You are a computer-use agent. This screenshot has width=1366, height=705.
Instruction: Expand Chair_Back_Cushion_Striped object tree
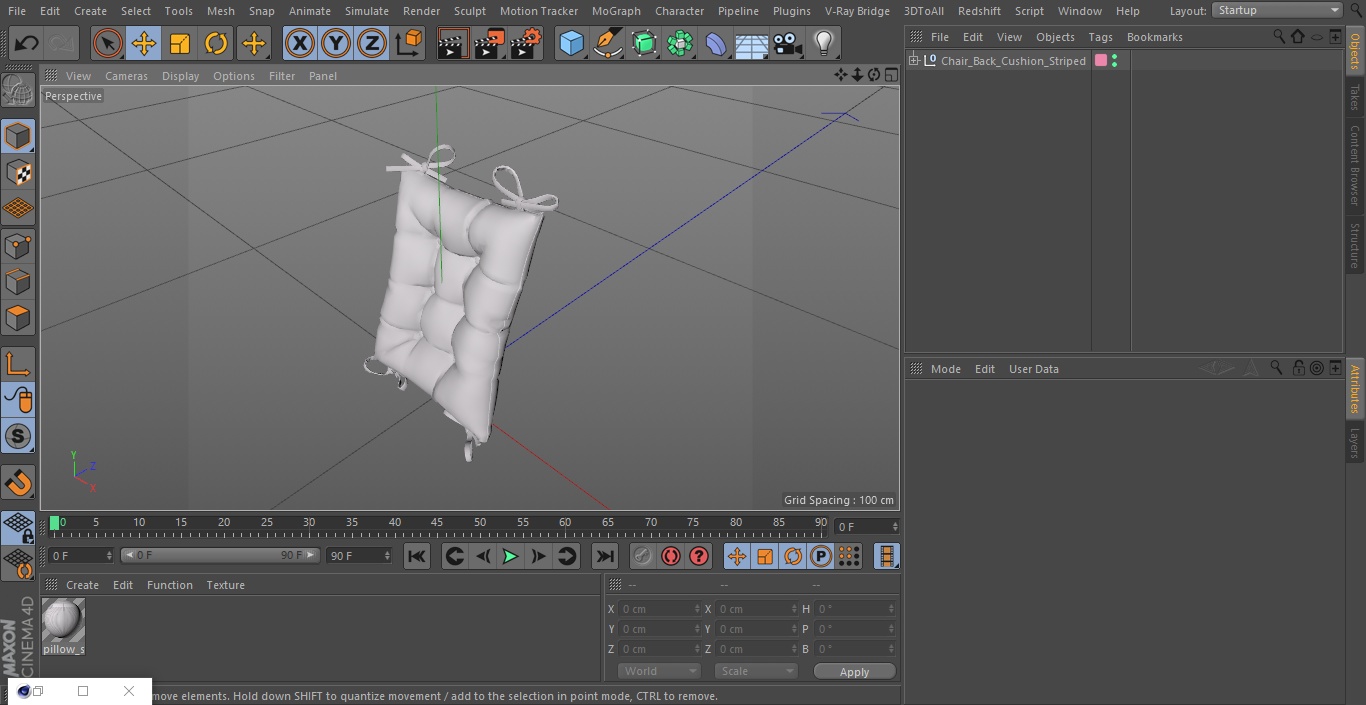913,61
